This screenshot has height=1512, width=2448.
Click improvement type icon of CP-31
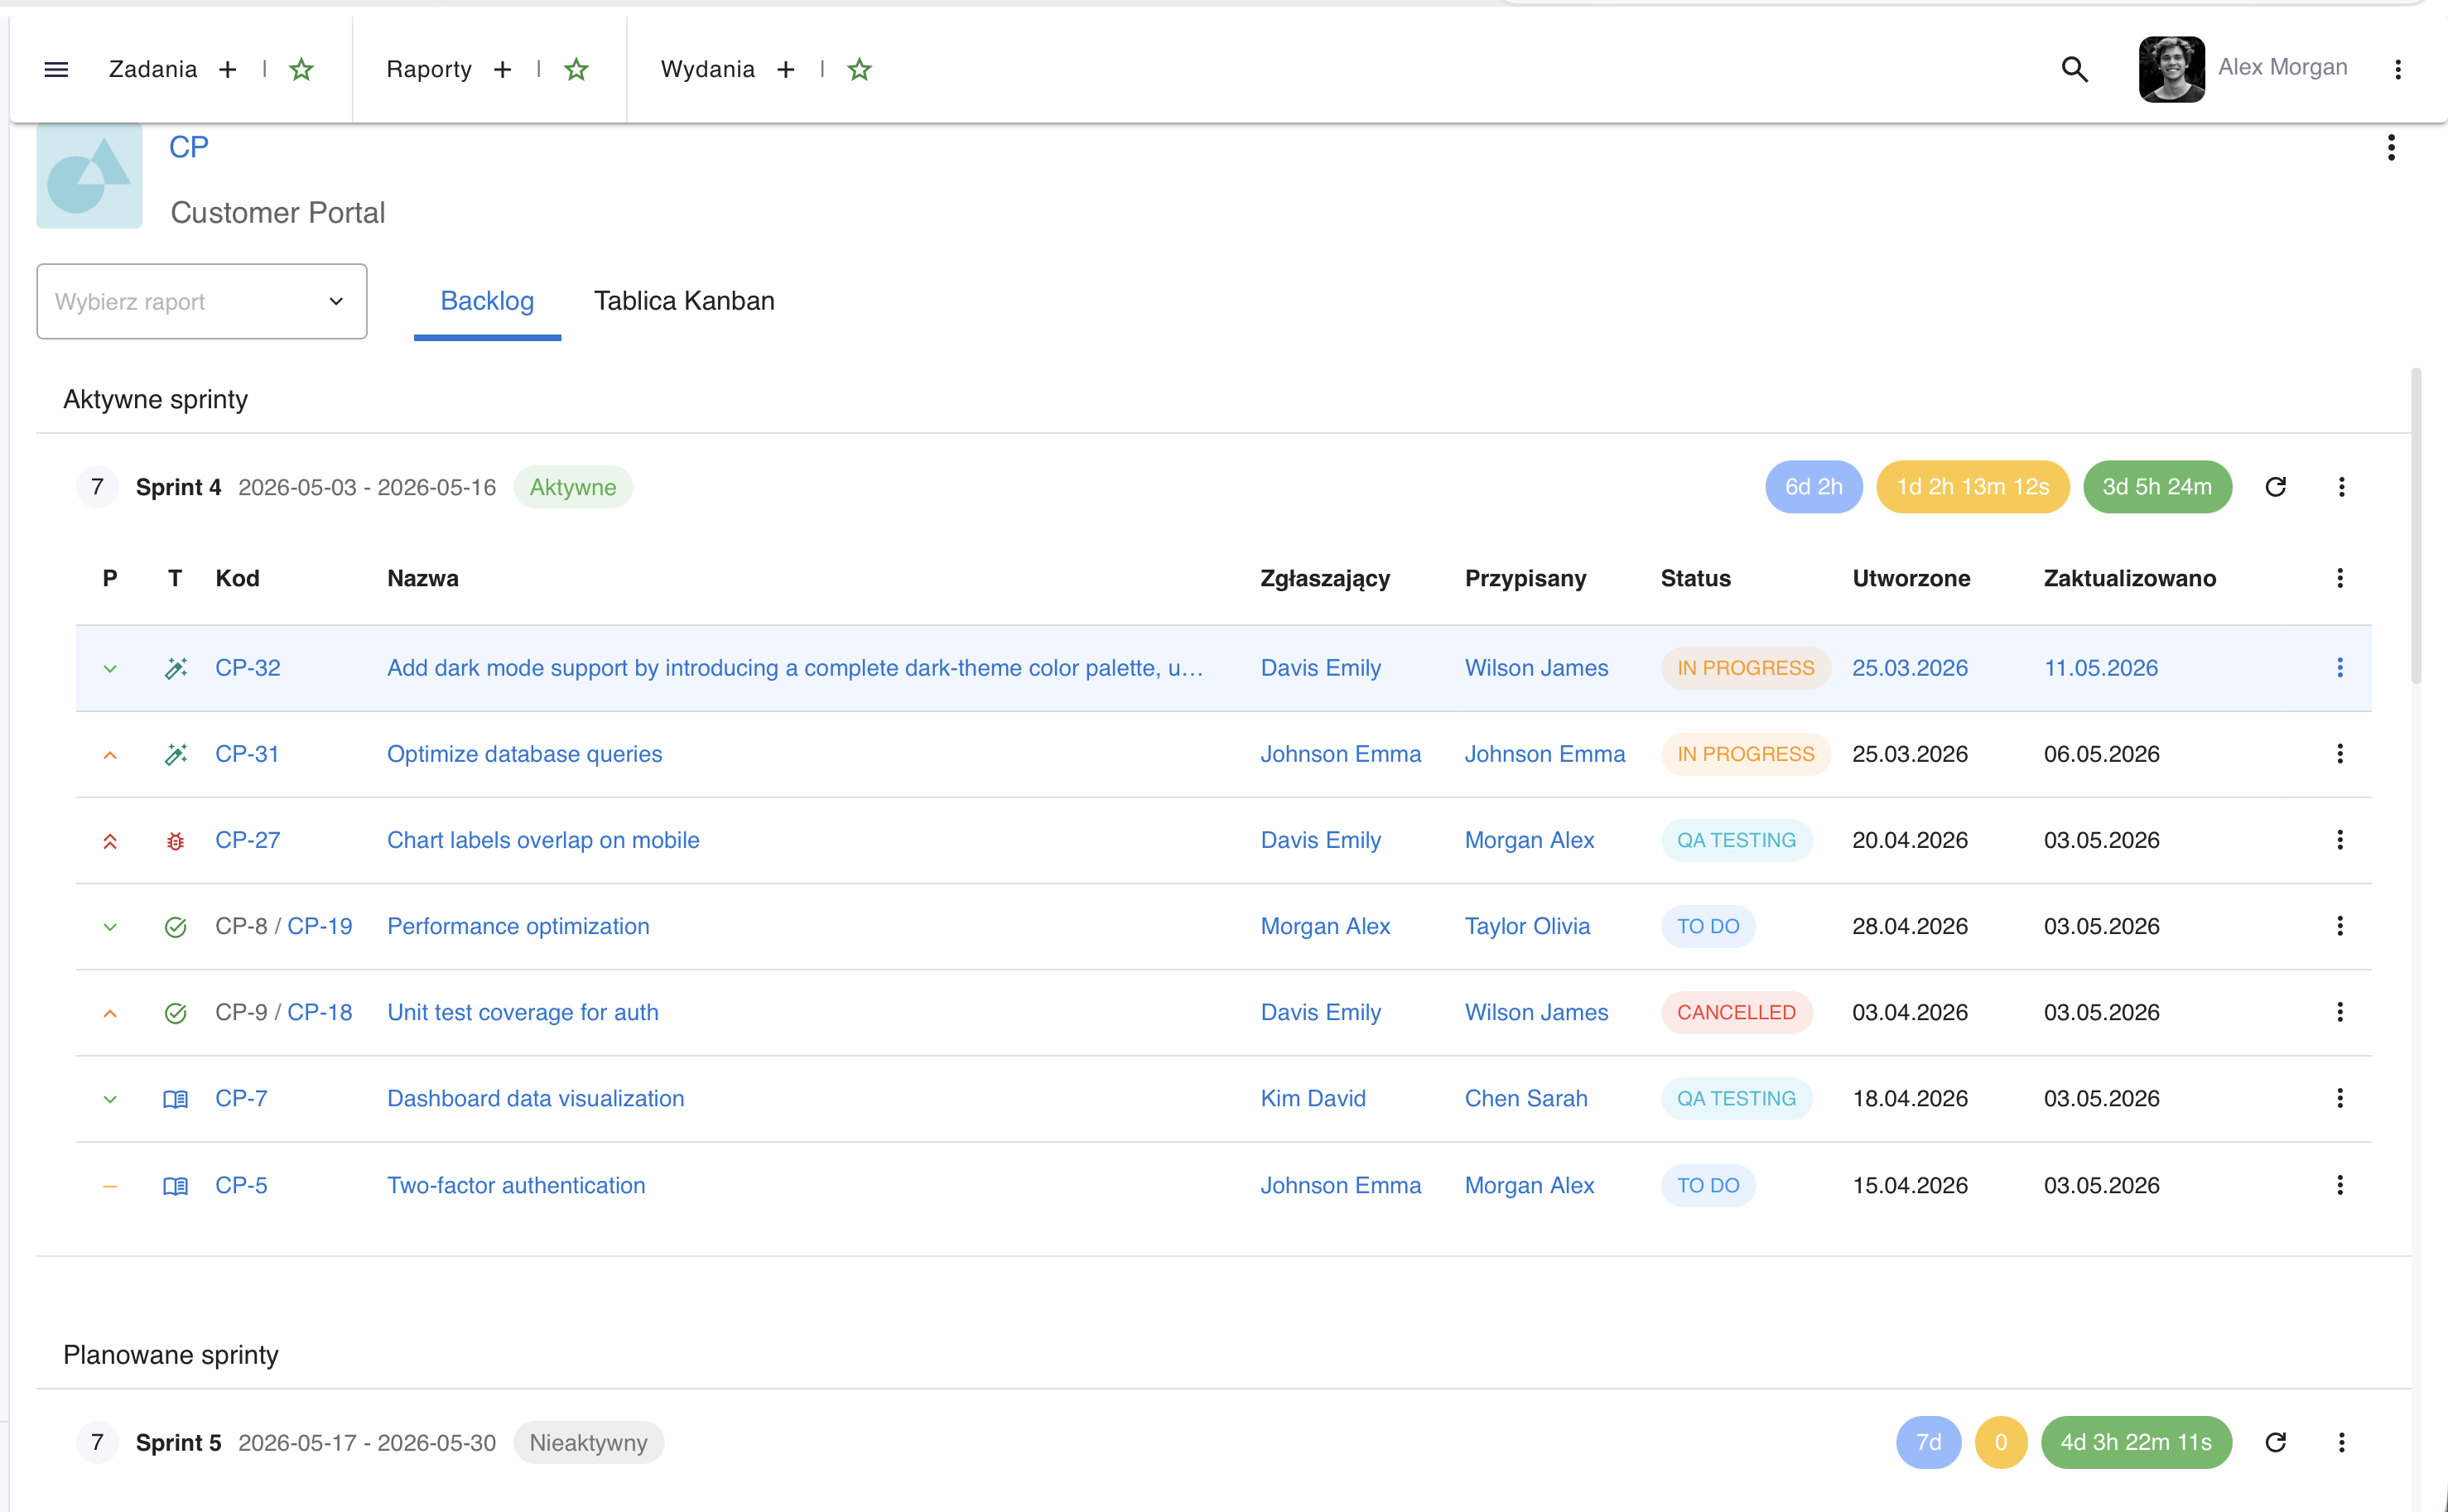pyautogui.click(x=175, y=754)
